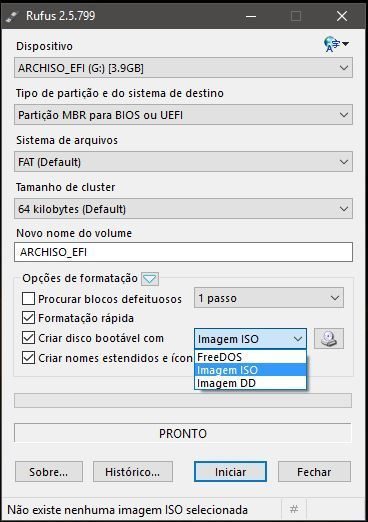
Task: Close the Rufus window
Action: pyautogui.click(x=342, y=16)
